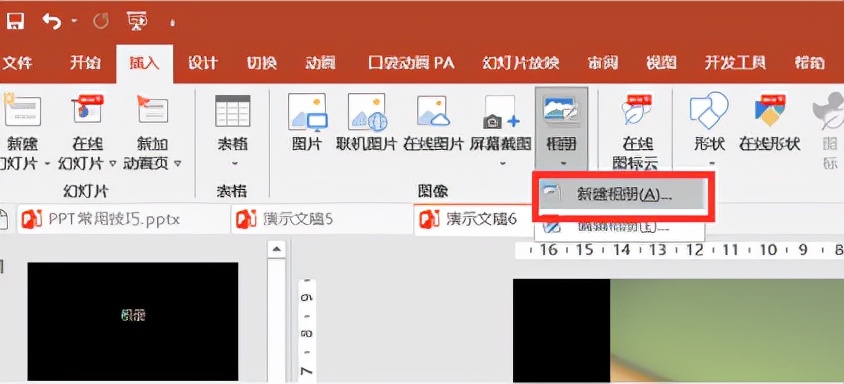The image size is (844, 384).
Task: Click the 联机图片 icon
Action: point(367,113)
